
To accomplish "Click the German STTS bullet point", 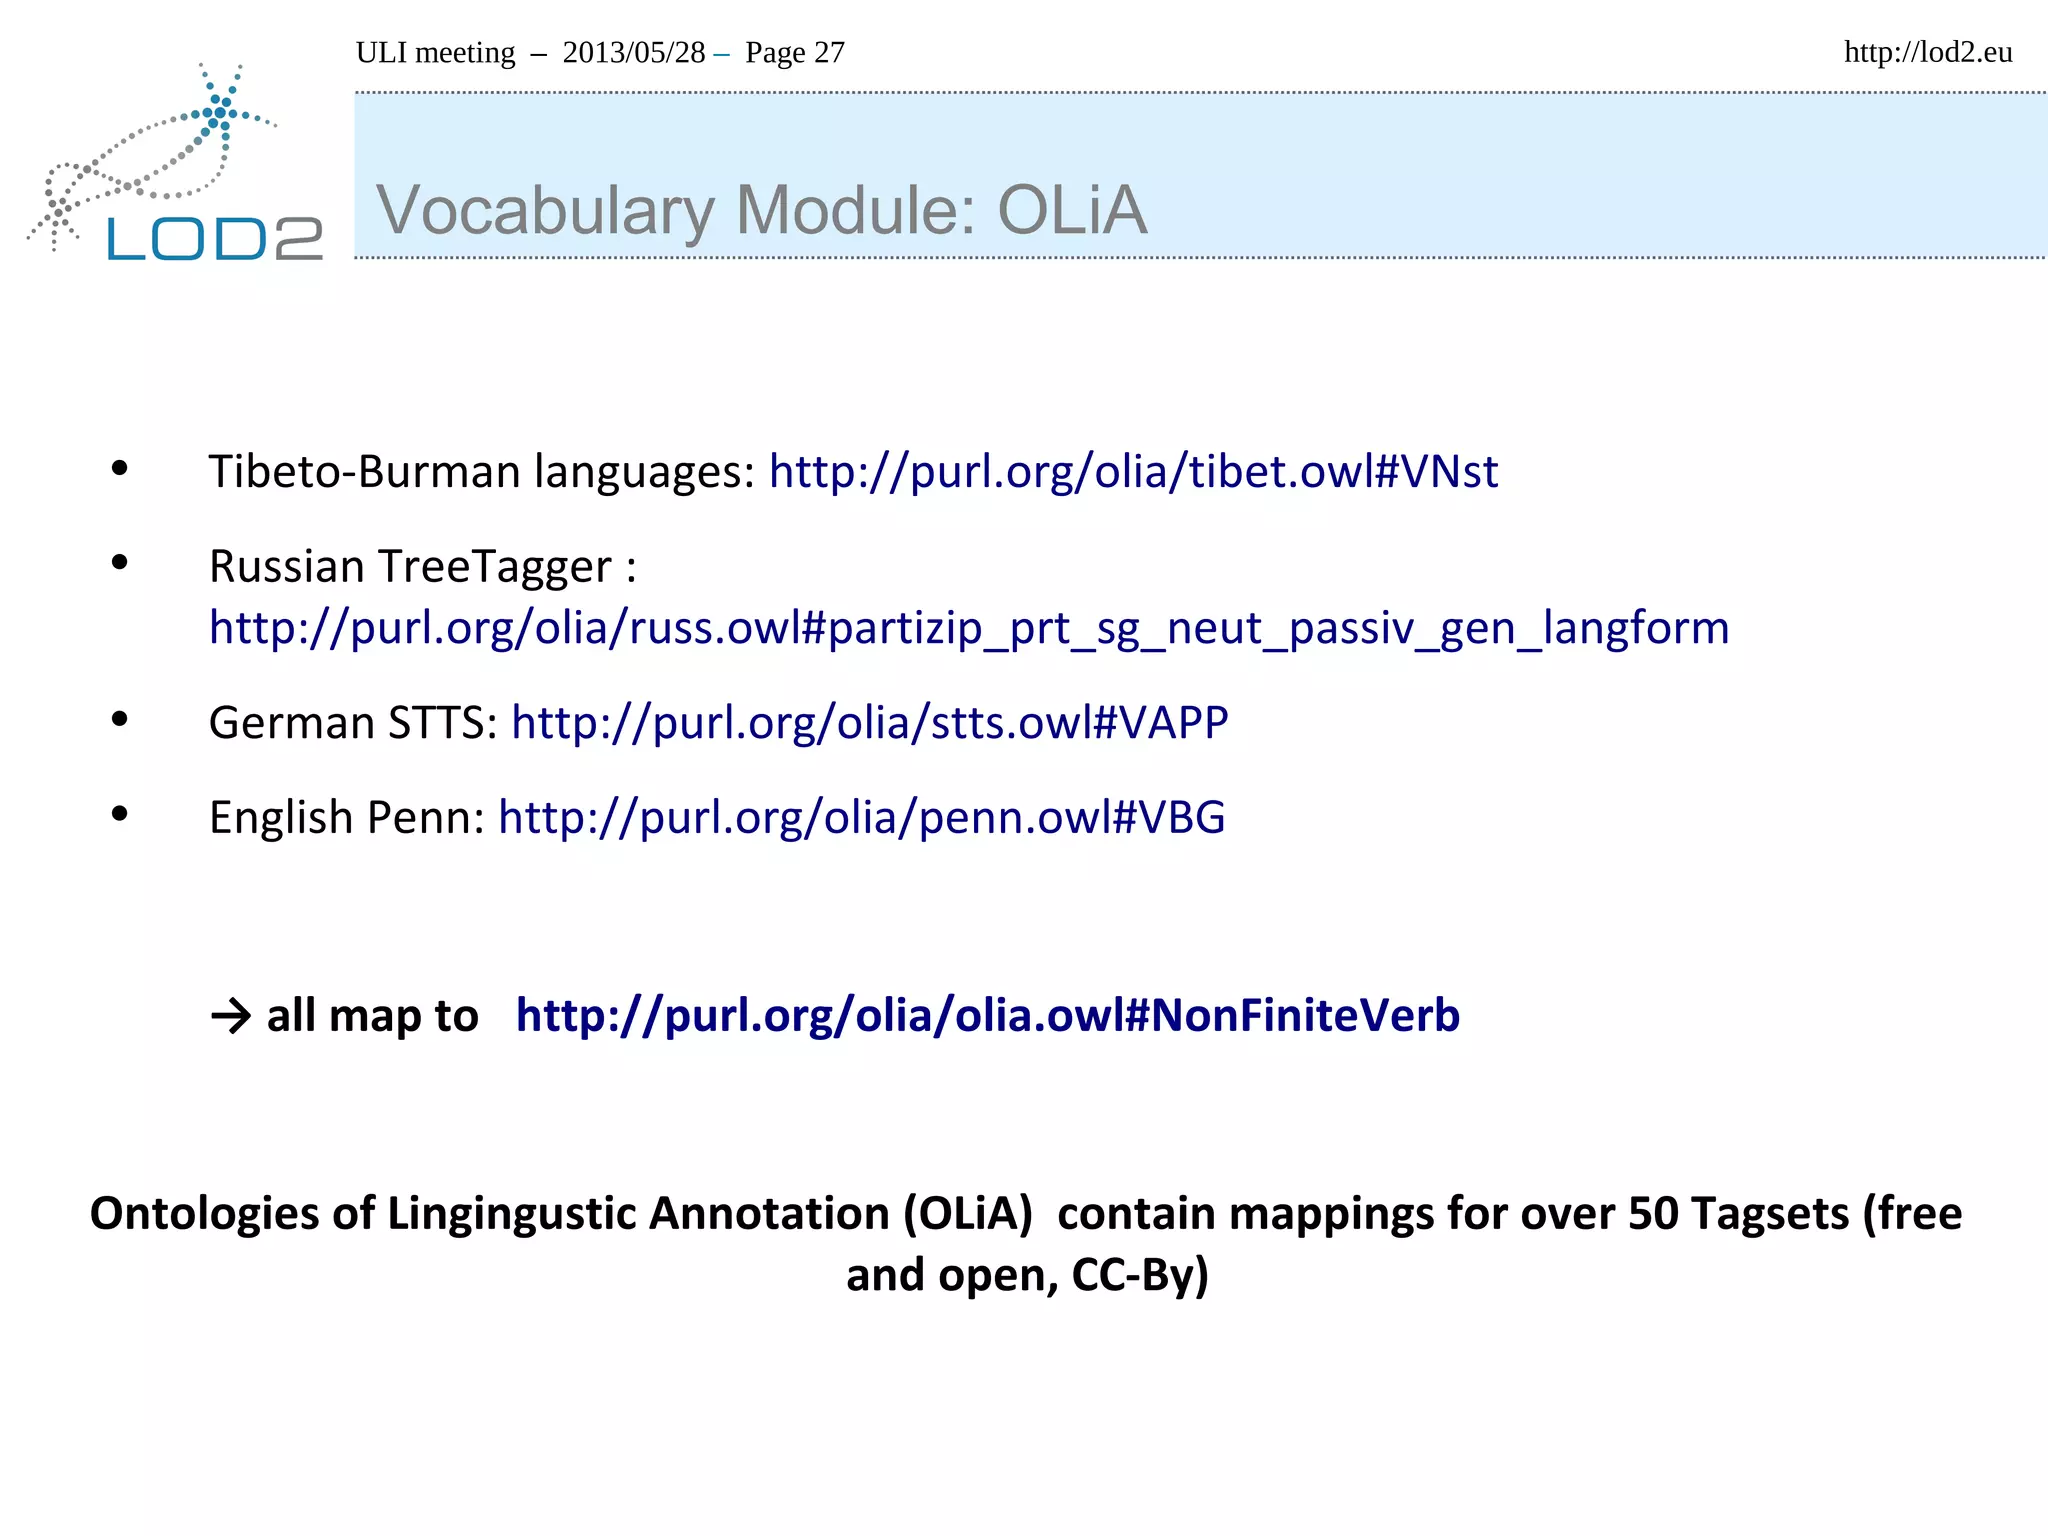I will tap(352, 722).
